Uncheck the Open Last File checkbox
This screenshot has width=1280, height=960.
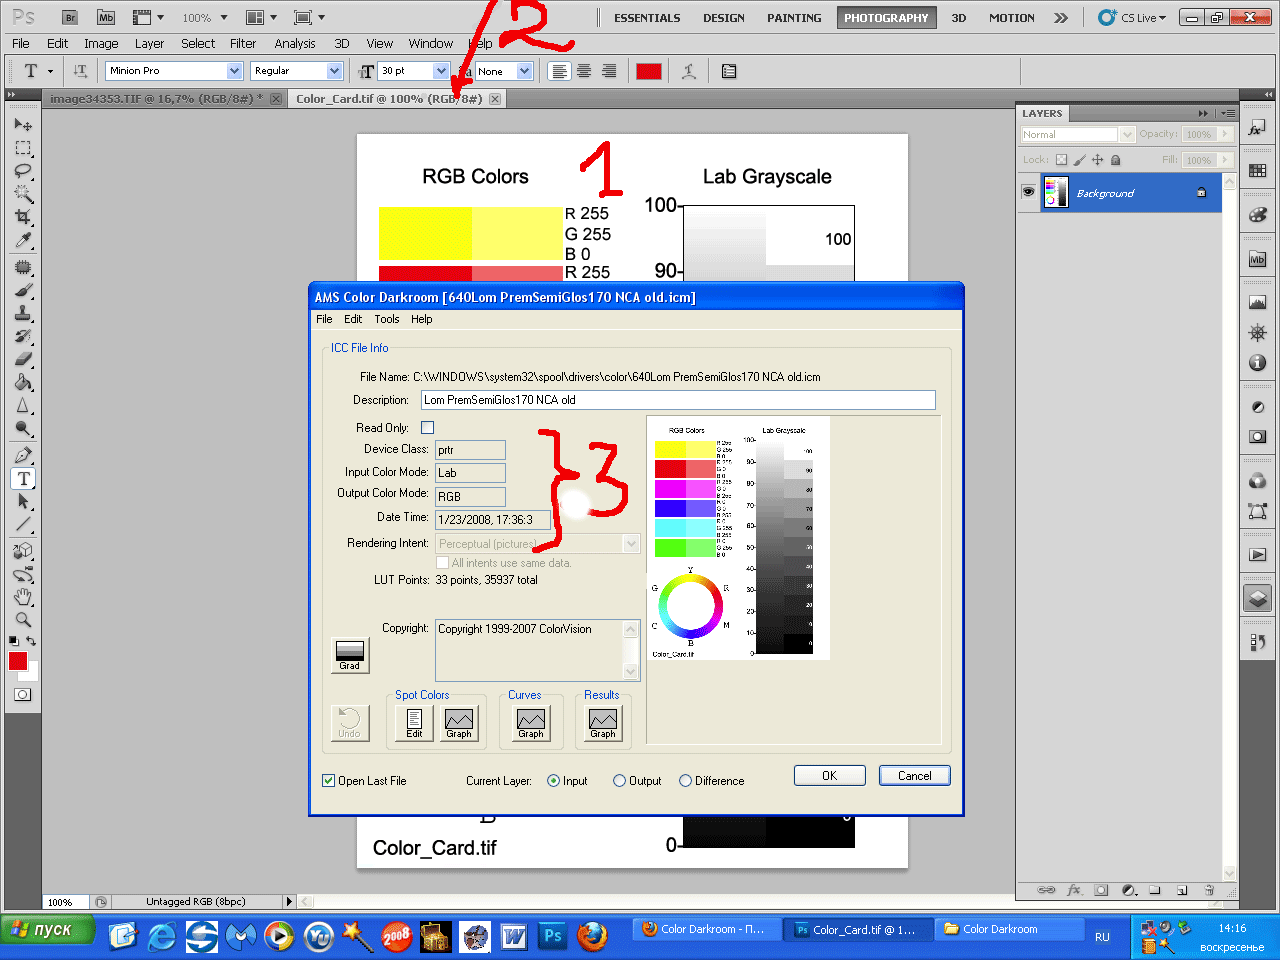click(x=328, y=781)
